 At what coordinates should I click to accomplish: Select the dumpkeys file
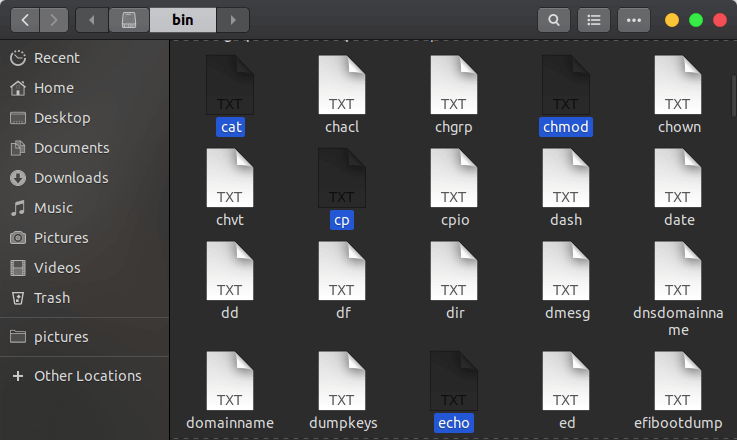pos(343,390)
